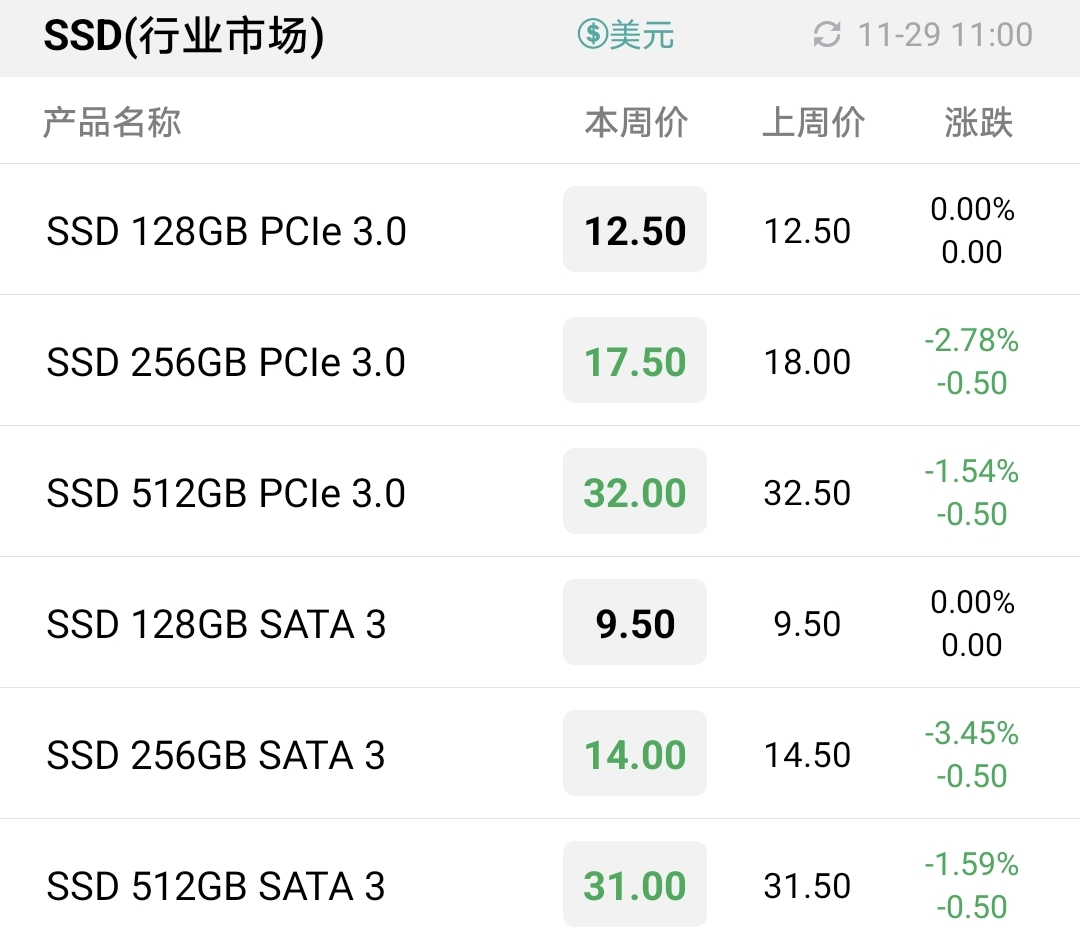Open the SSD 128GB SATA 3 row
1080x941 pixels.
540,622
